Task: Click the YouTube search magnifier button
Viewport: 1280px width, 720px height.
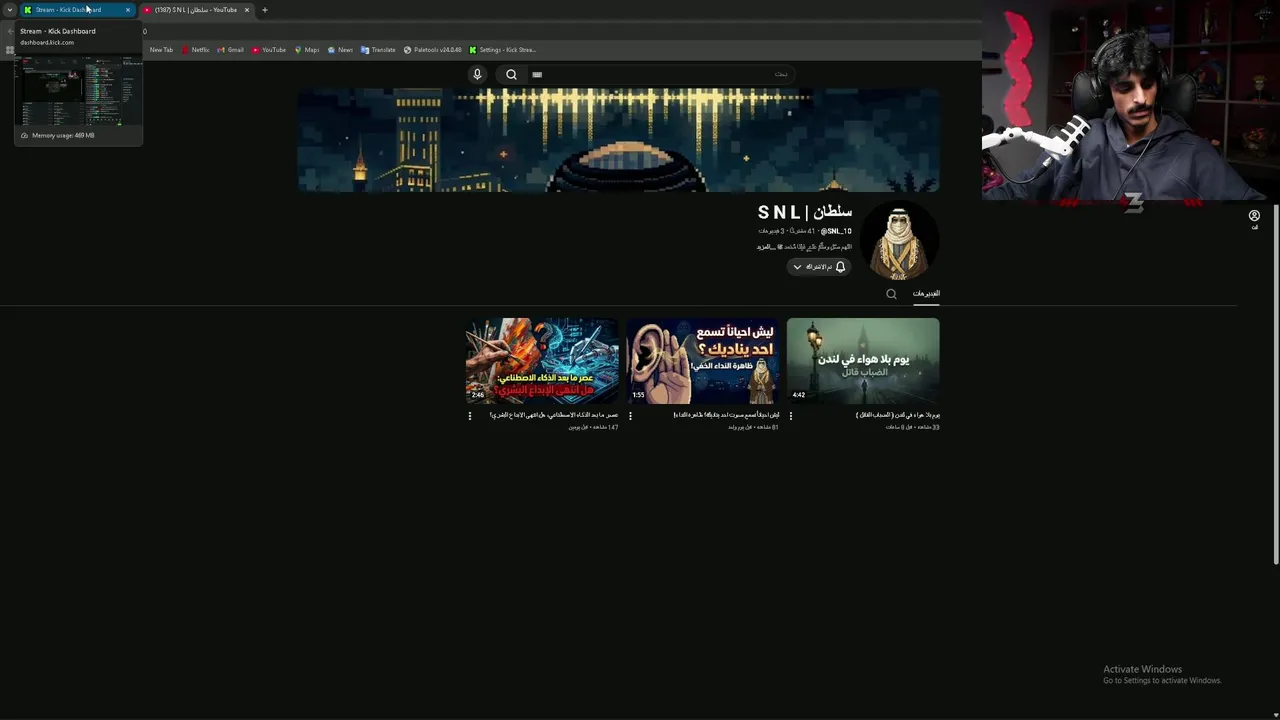Action: tap(511, 74)
